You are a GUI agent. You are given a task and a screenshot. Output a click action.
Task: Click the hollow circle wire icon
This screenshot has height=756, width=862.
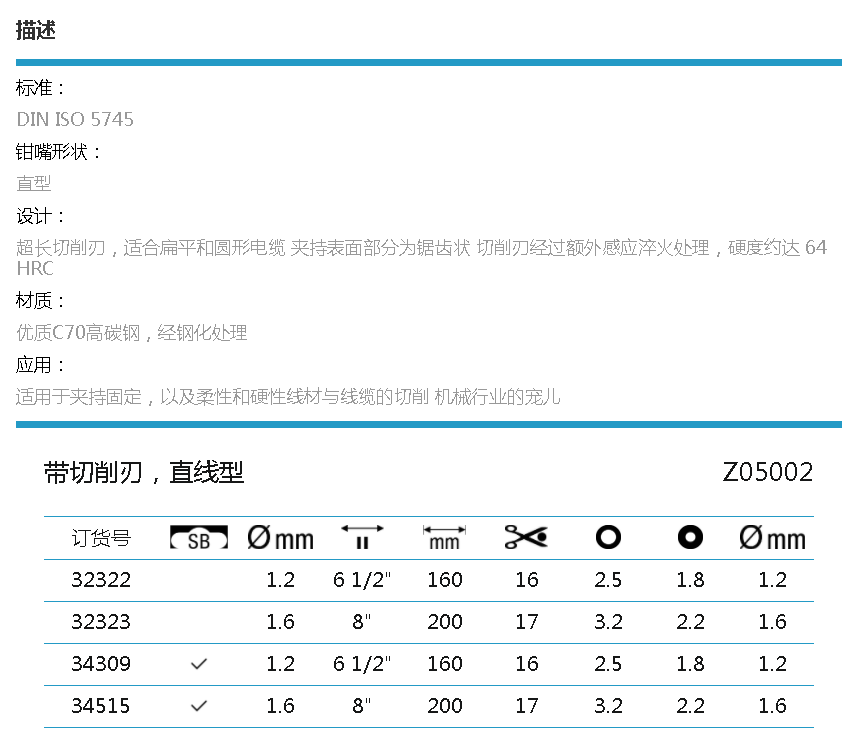pyautogui.click(x=608, y=538)
